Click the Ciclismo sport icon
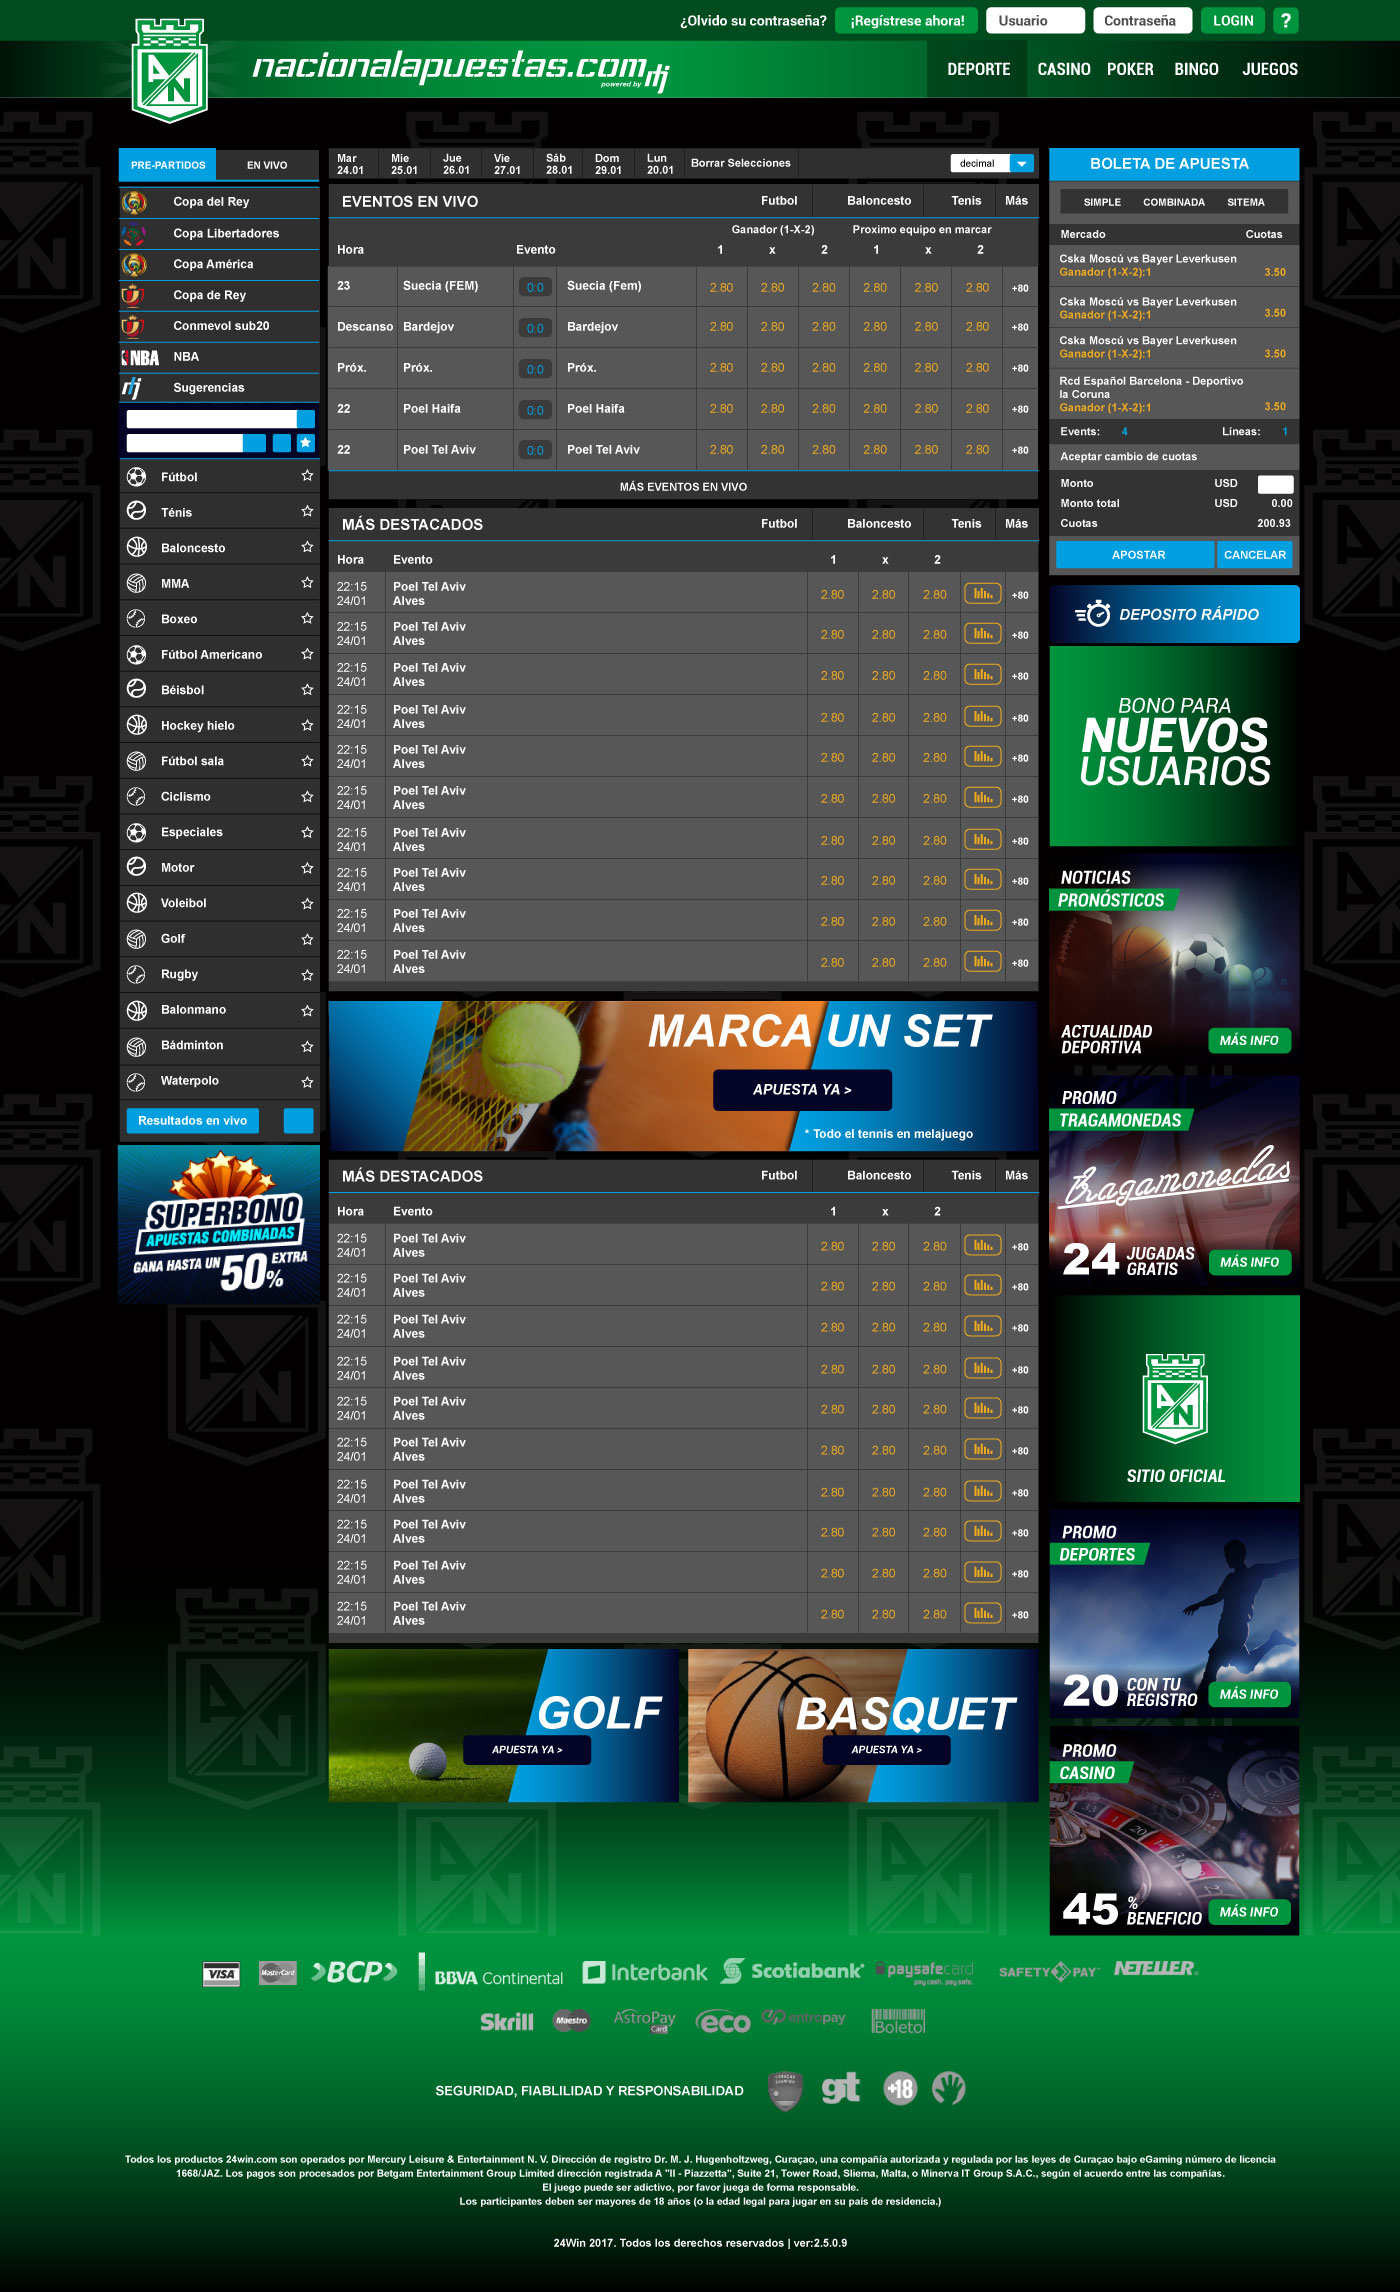The height and width of the screenshot is (2292, 1400). [137, 796]
